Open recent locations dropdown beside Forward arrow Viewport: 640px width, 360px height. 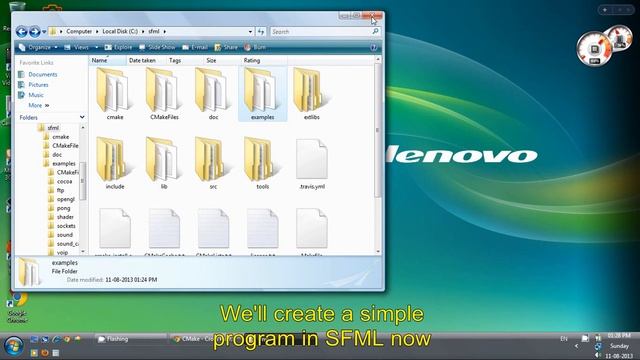pyautogui.click(x=44, y=31)
